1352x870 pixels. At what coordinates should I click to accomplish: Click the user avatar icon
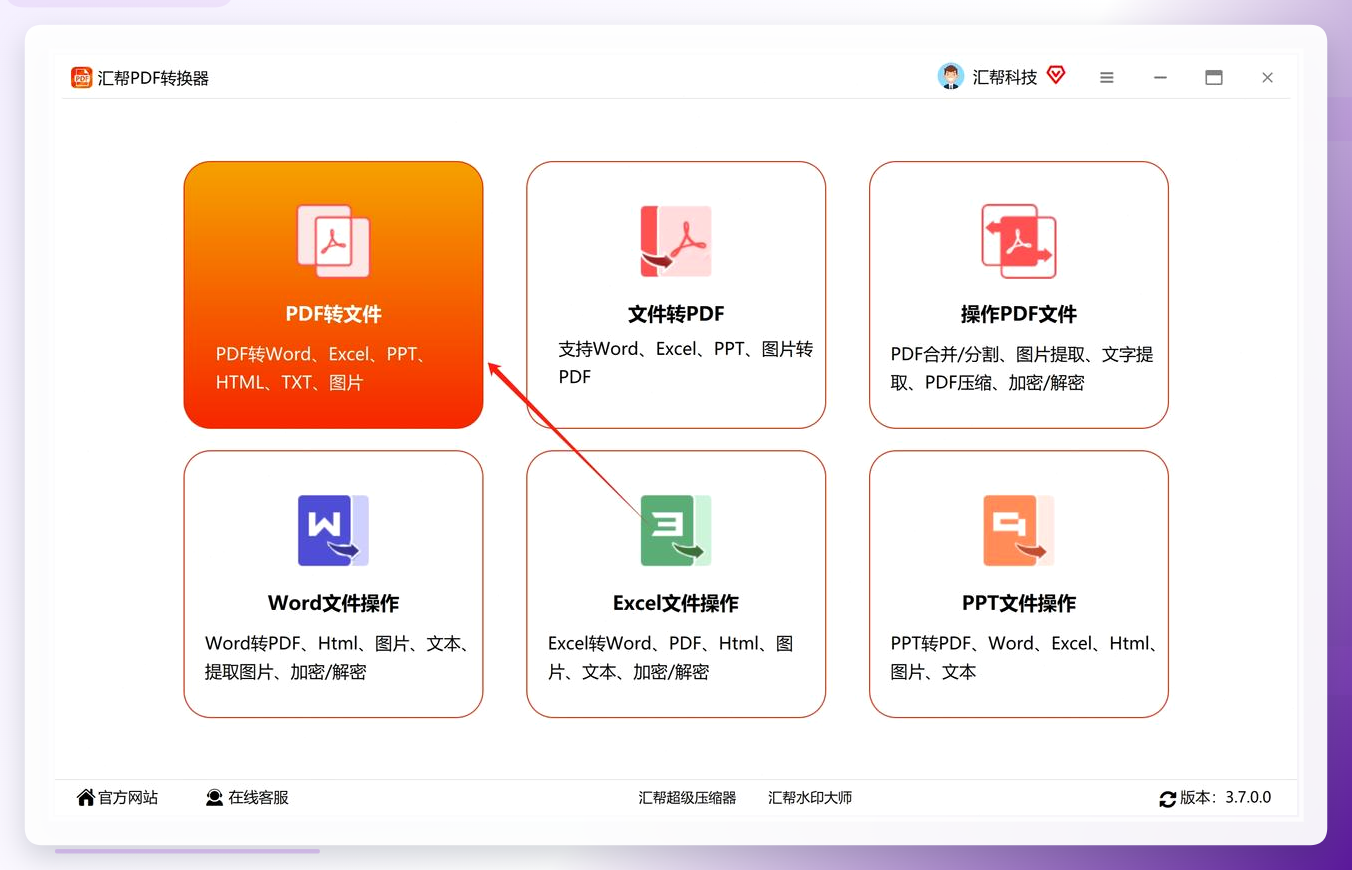pos(950,77)
